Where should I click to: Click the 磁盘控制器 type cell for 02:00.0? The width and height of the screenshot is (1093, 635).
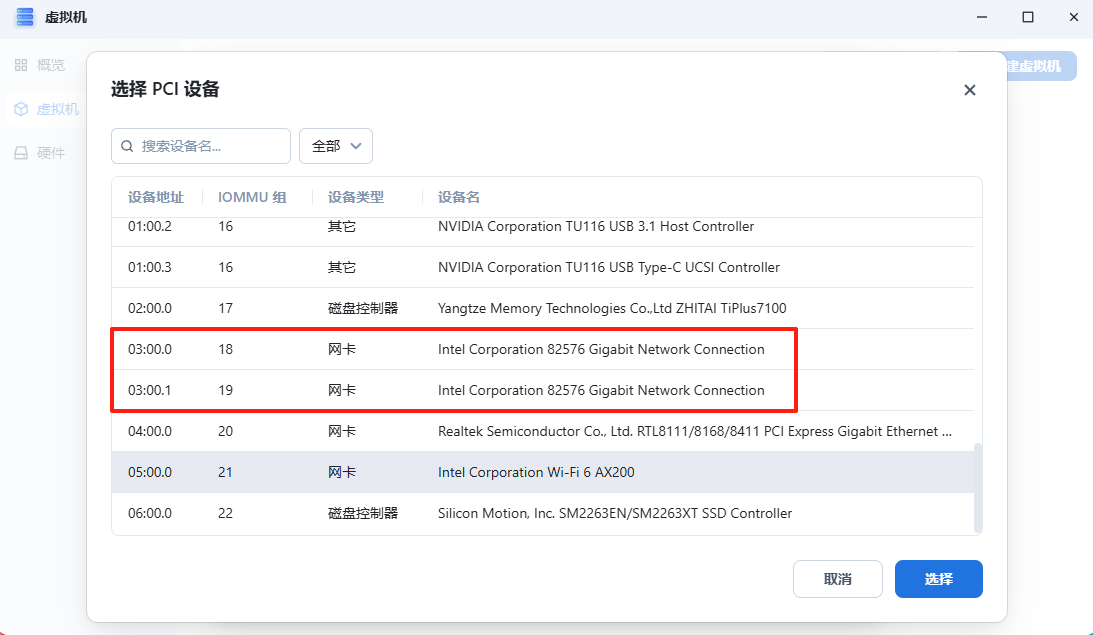362,308
